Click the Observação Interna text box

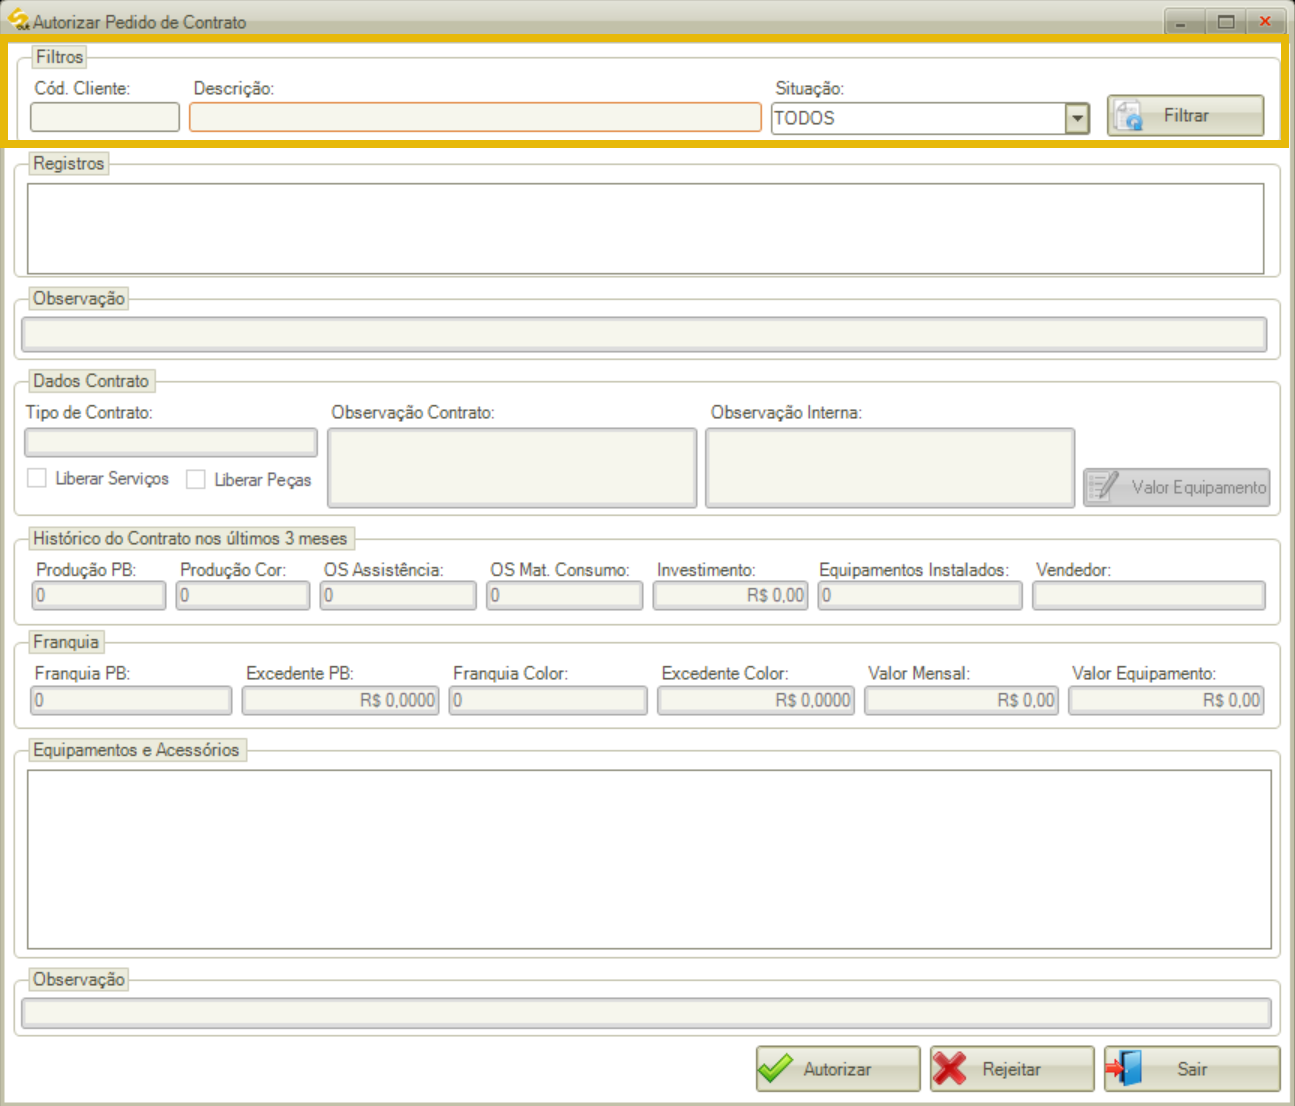(890, 468)
